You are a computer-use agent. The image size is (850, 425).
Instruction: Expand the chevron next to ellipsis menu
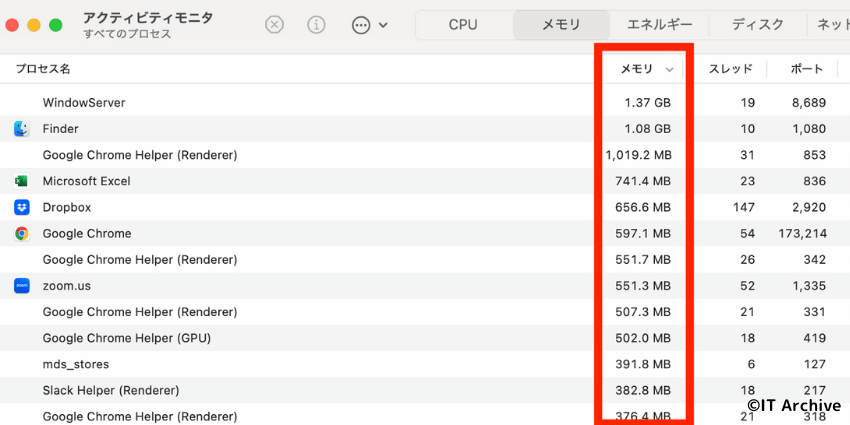[x=383, y=25]
